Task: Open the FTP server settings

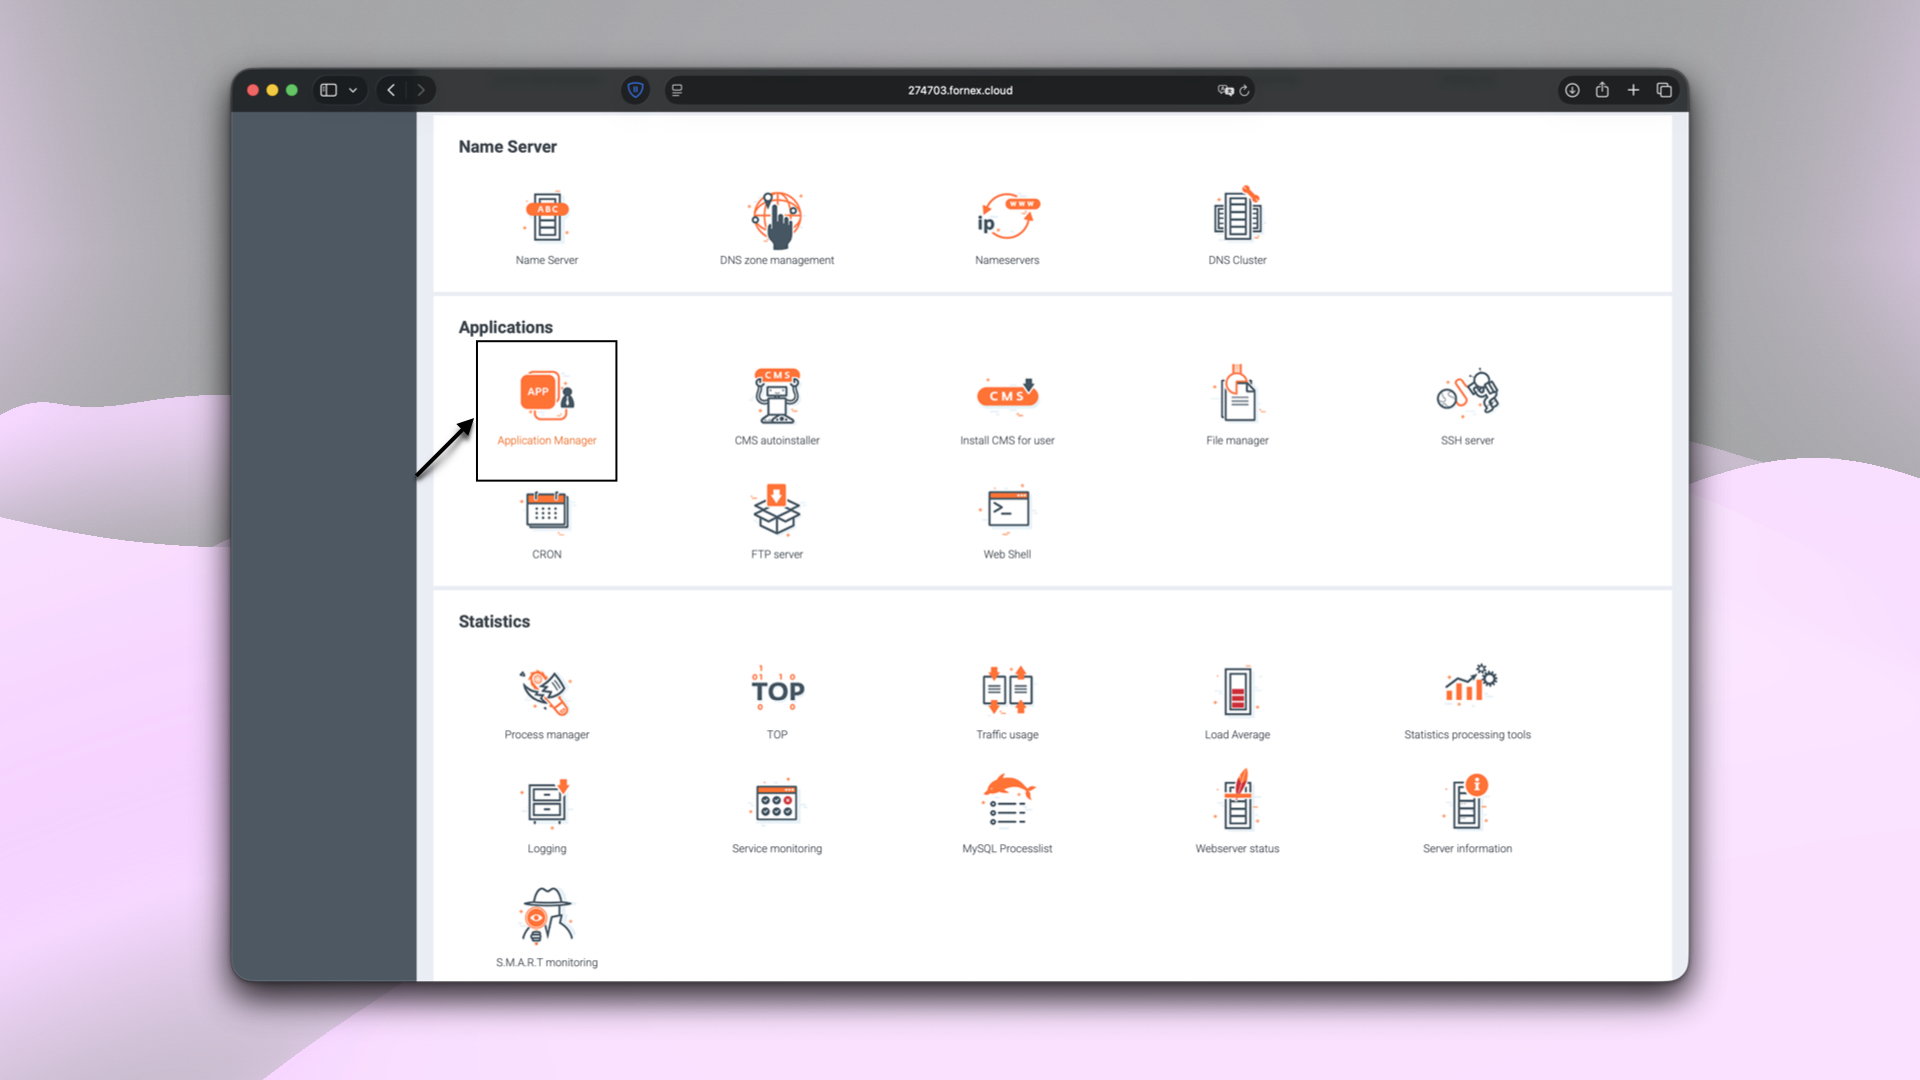Action: click(x=777, y=518)
